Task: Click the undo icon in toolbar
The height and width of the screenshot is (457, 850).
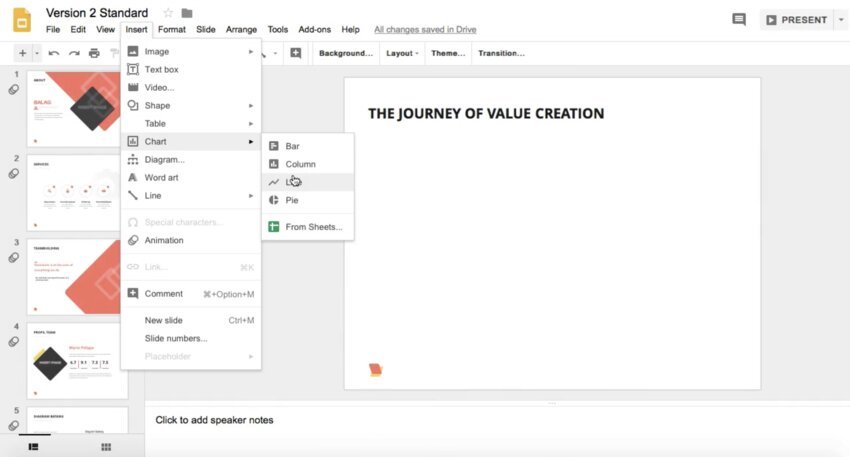Action: 53,53
